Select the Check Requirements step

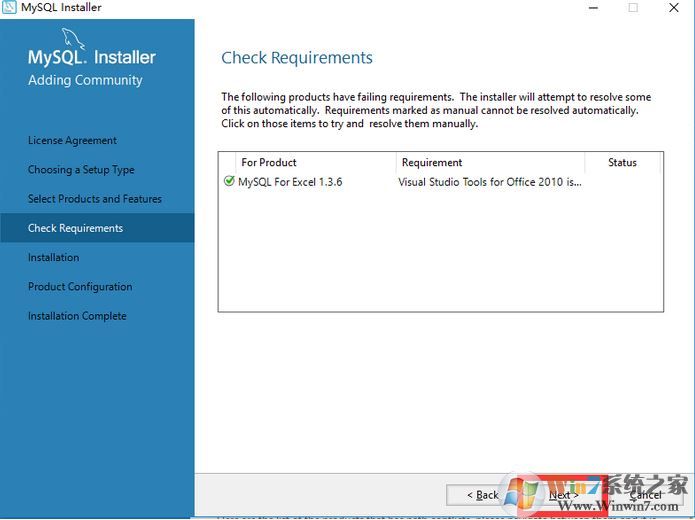pos(97,228)
